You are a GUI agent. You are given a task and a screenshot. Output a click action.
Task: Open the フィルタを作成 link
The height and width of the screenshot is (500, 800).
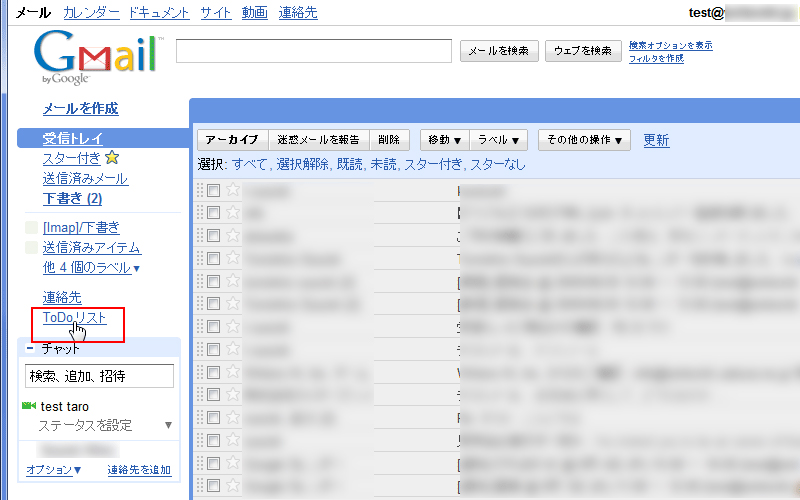pyautogui.click(x=656, y=58)
